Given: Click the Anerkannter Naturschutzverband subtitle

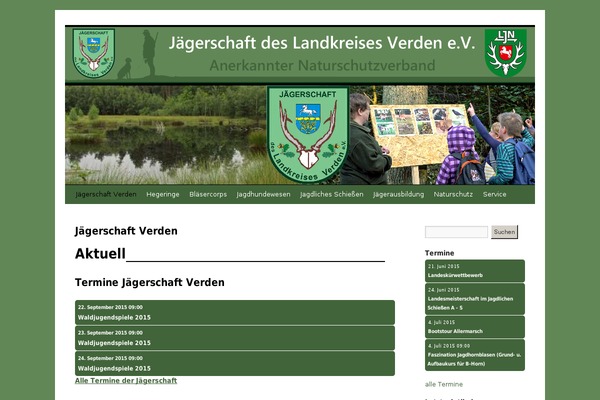Looking at the screenshot, I should (322, 65).
